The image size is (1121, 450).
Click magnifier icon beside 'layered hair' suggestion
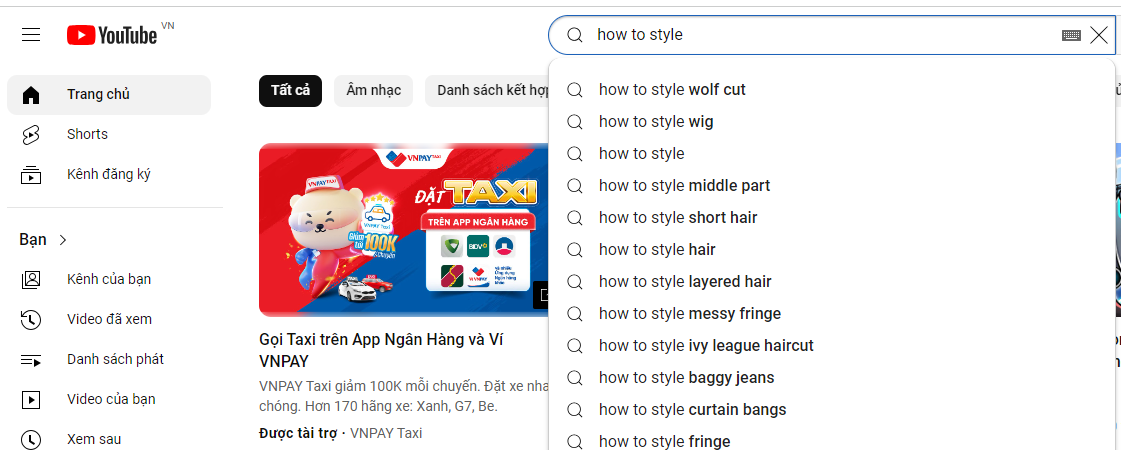(x=575, y=282)
